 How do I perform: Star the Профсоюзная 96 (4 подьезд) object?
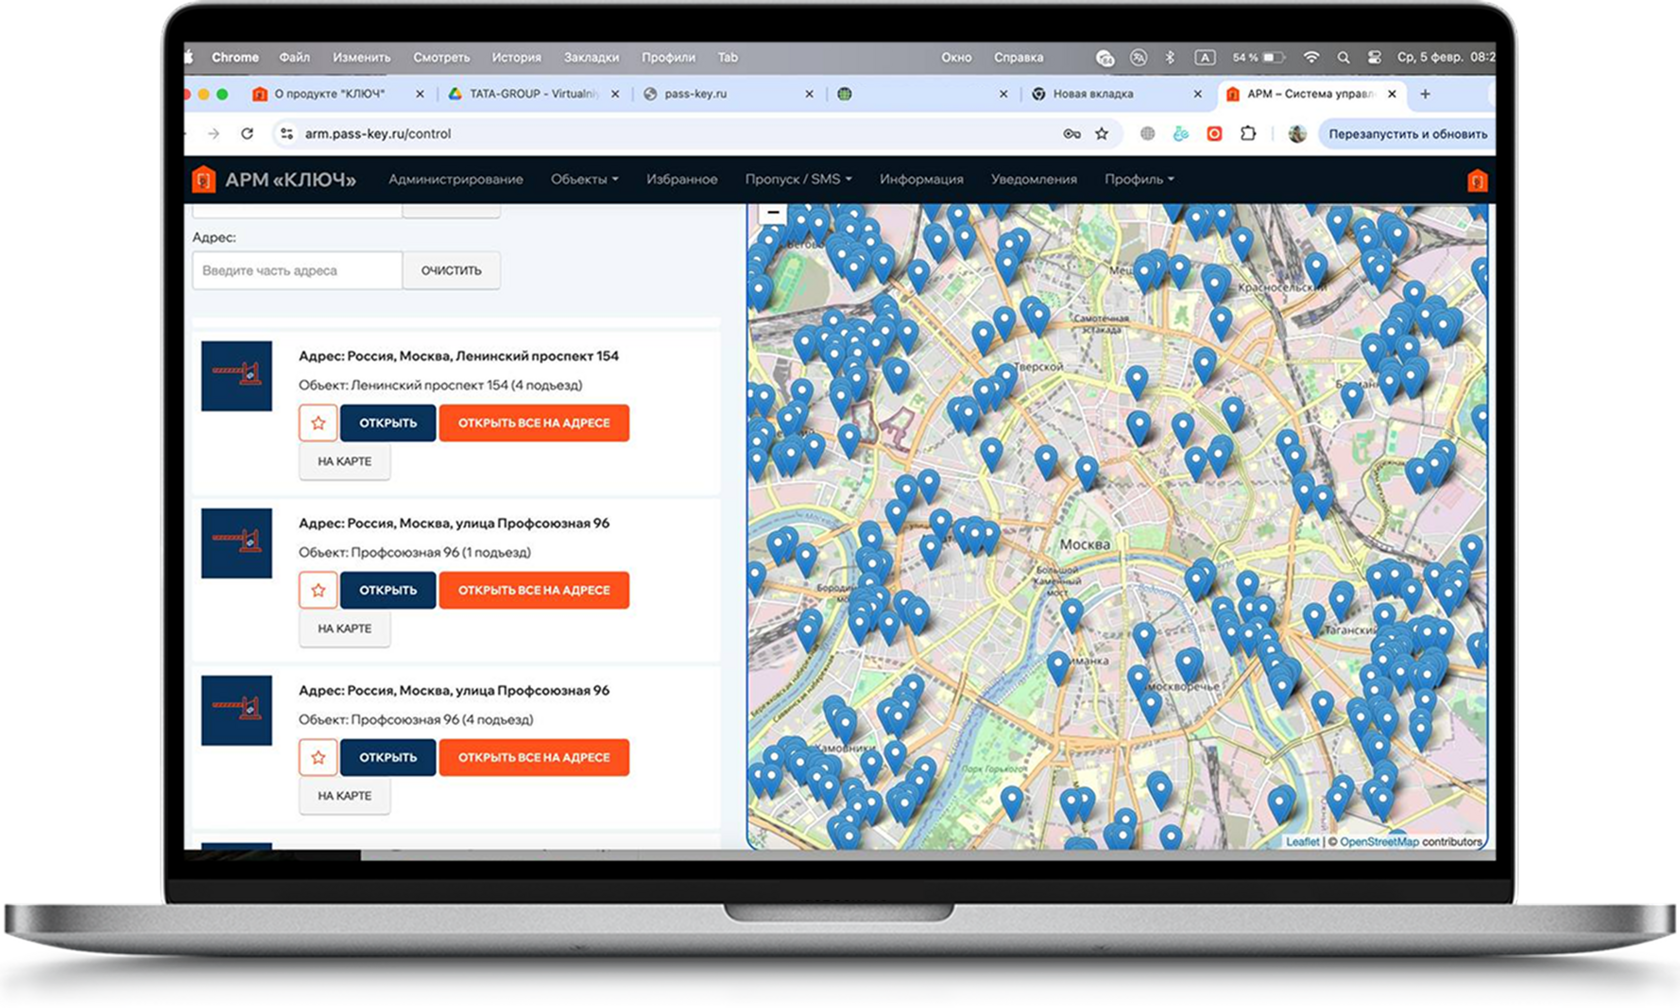coord(318,757)
